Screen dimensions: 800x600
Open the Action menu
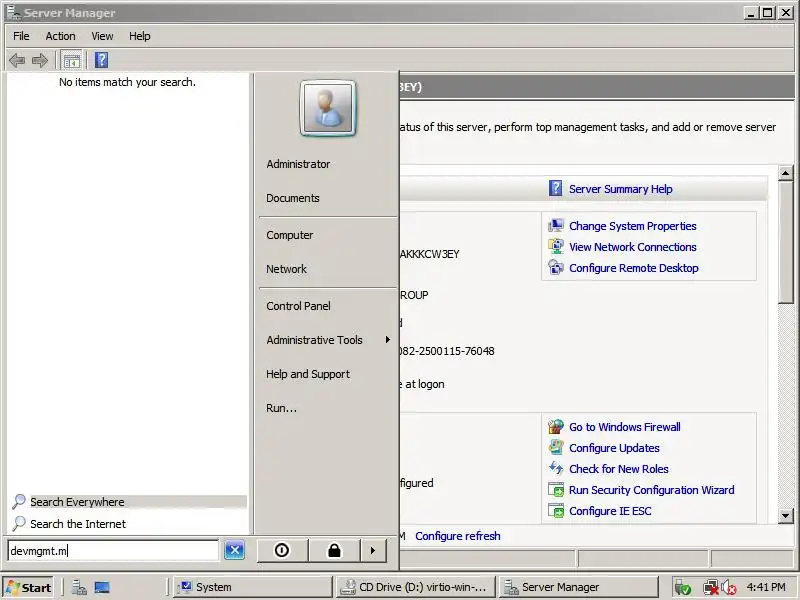(60, 36)
